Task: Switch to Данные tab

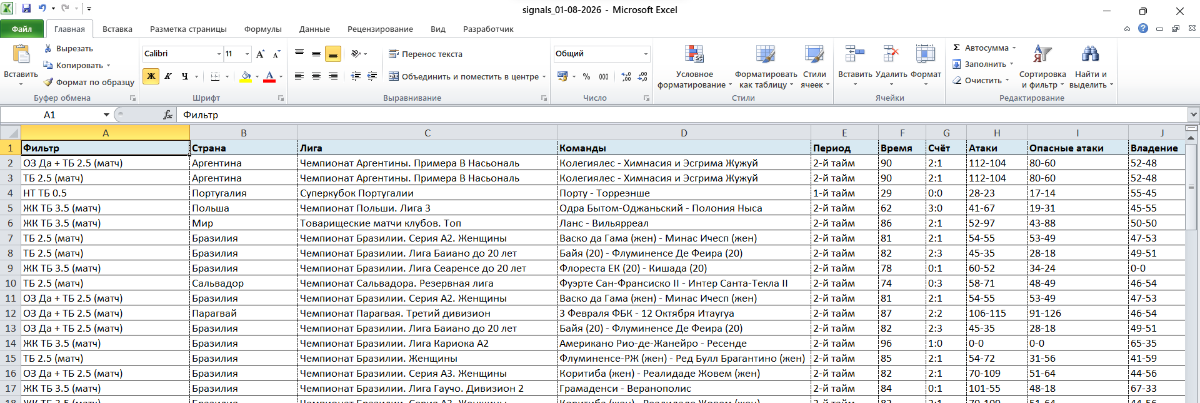Action: [315, 30]
